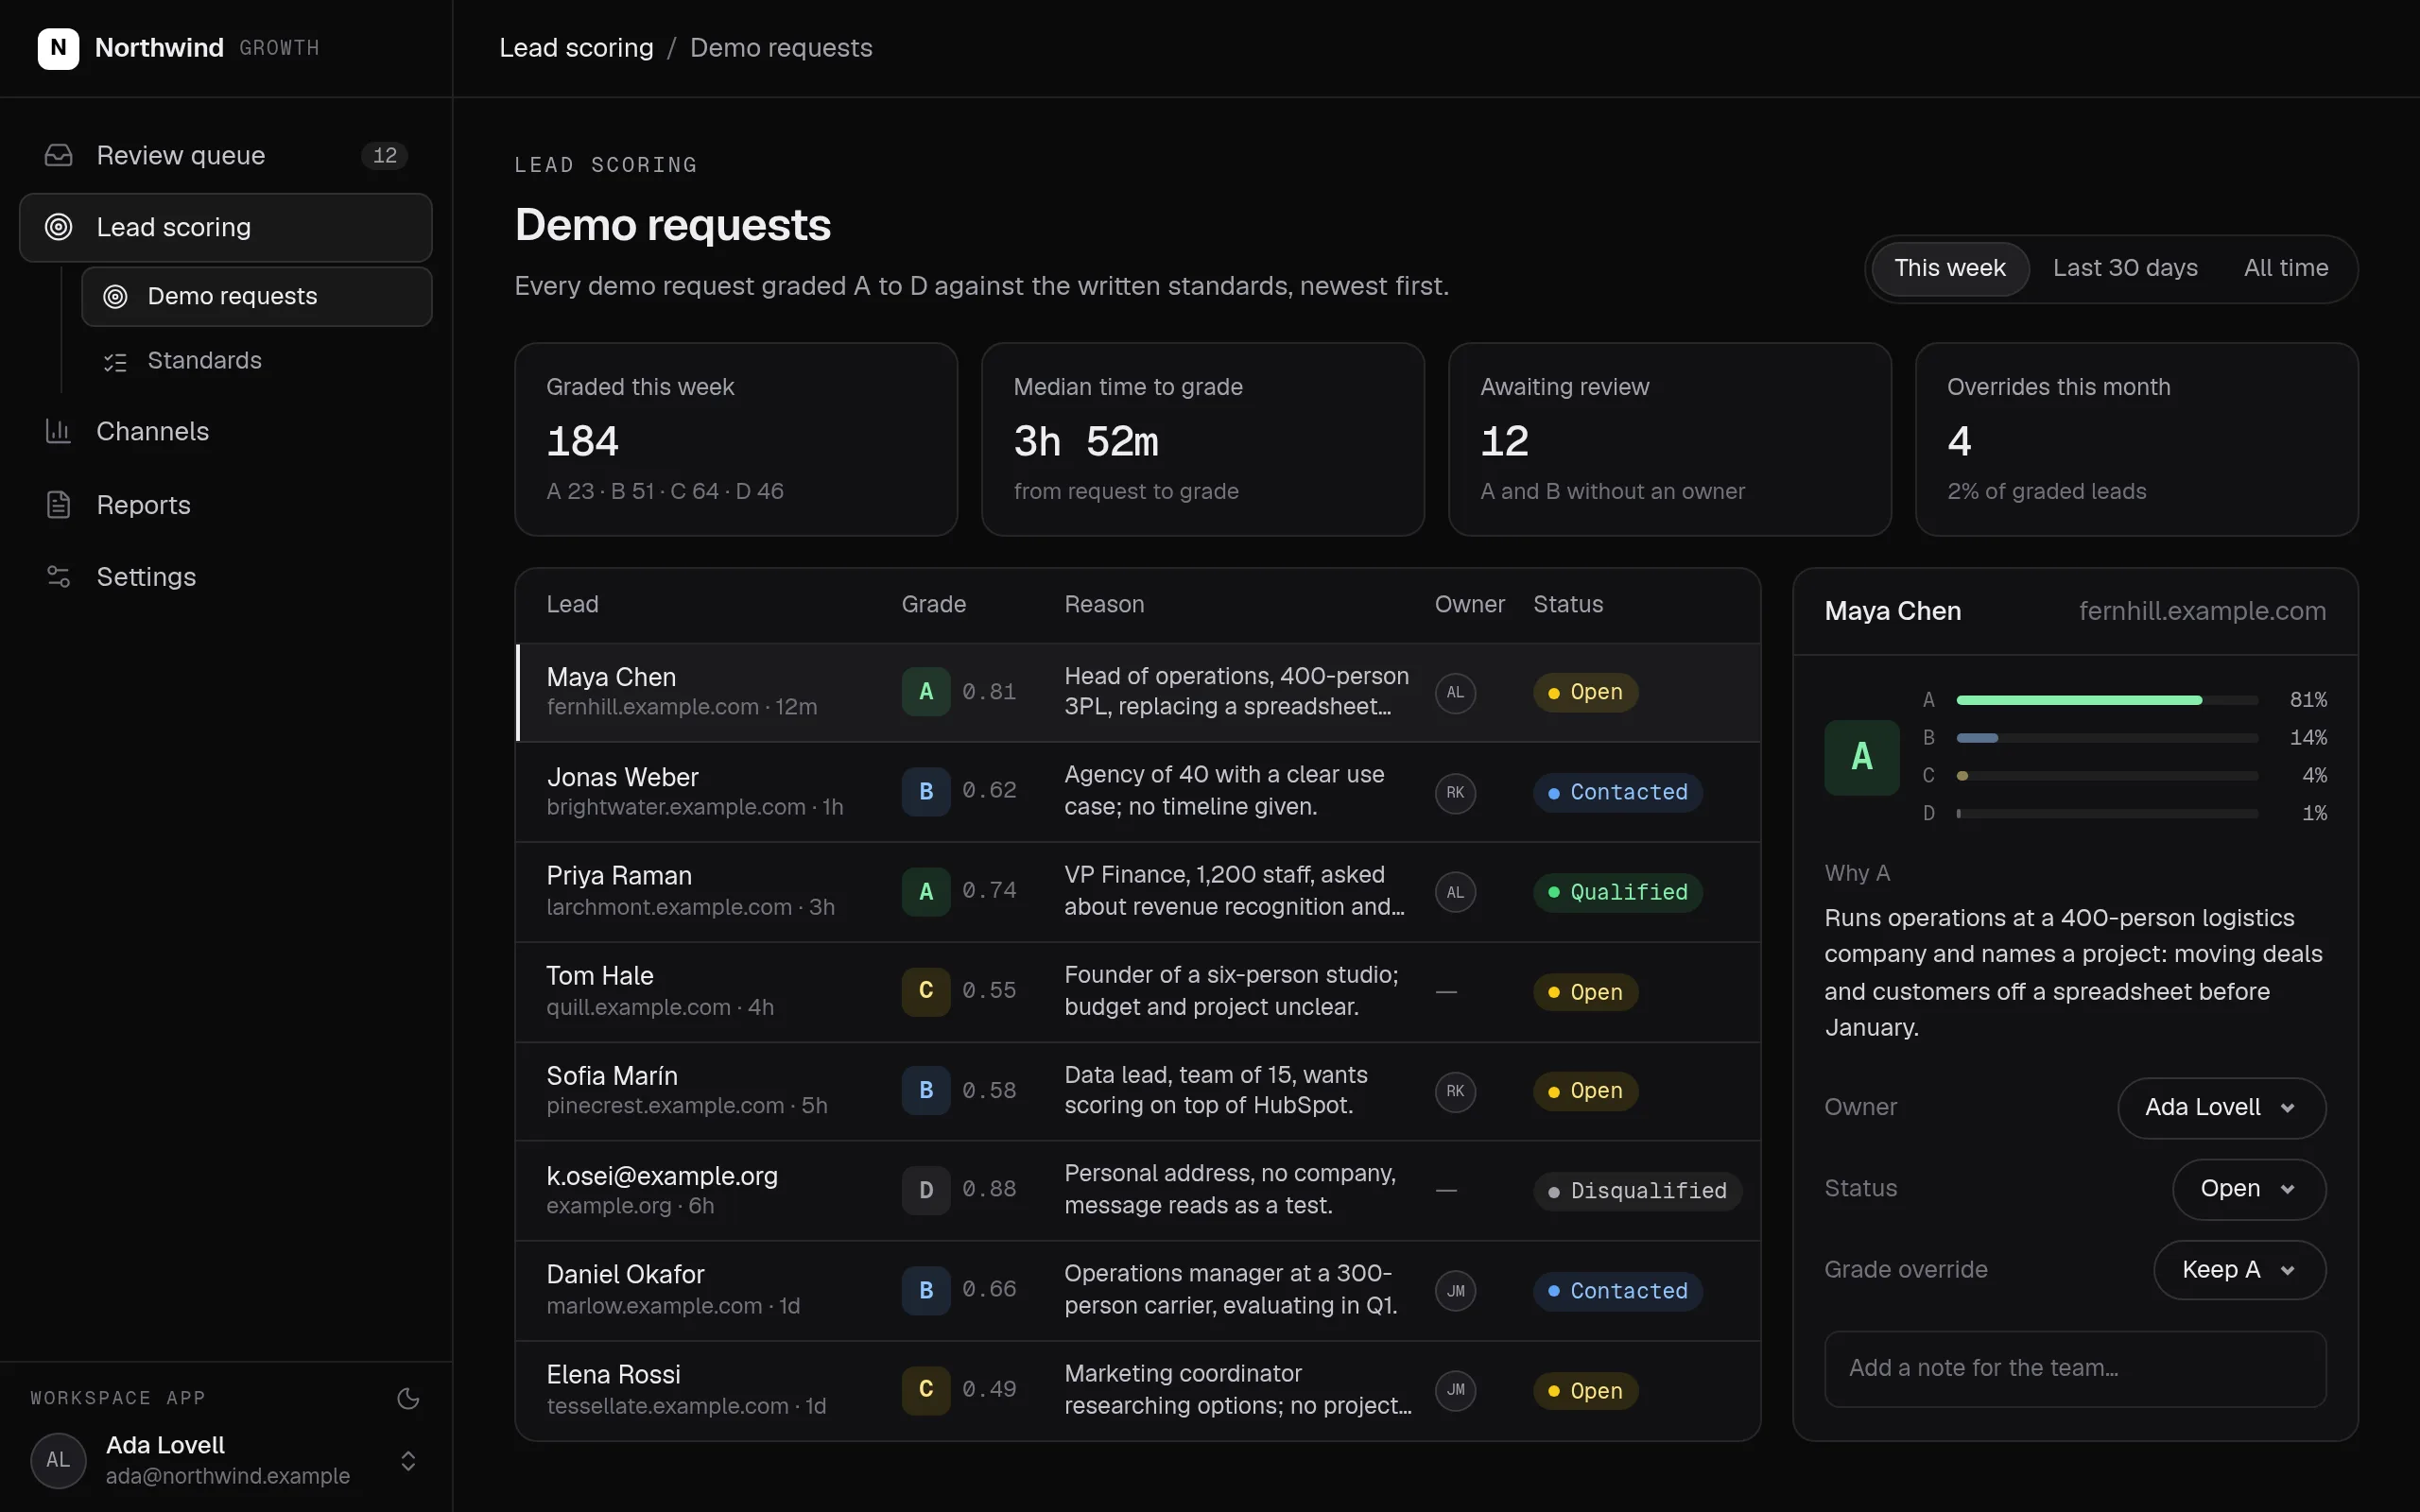Open the Awaiting review card
This screenshot has width=2420, height=1512.
(x=1669, y=439)
